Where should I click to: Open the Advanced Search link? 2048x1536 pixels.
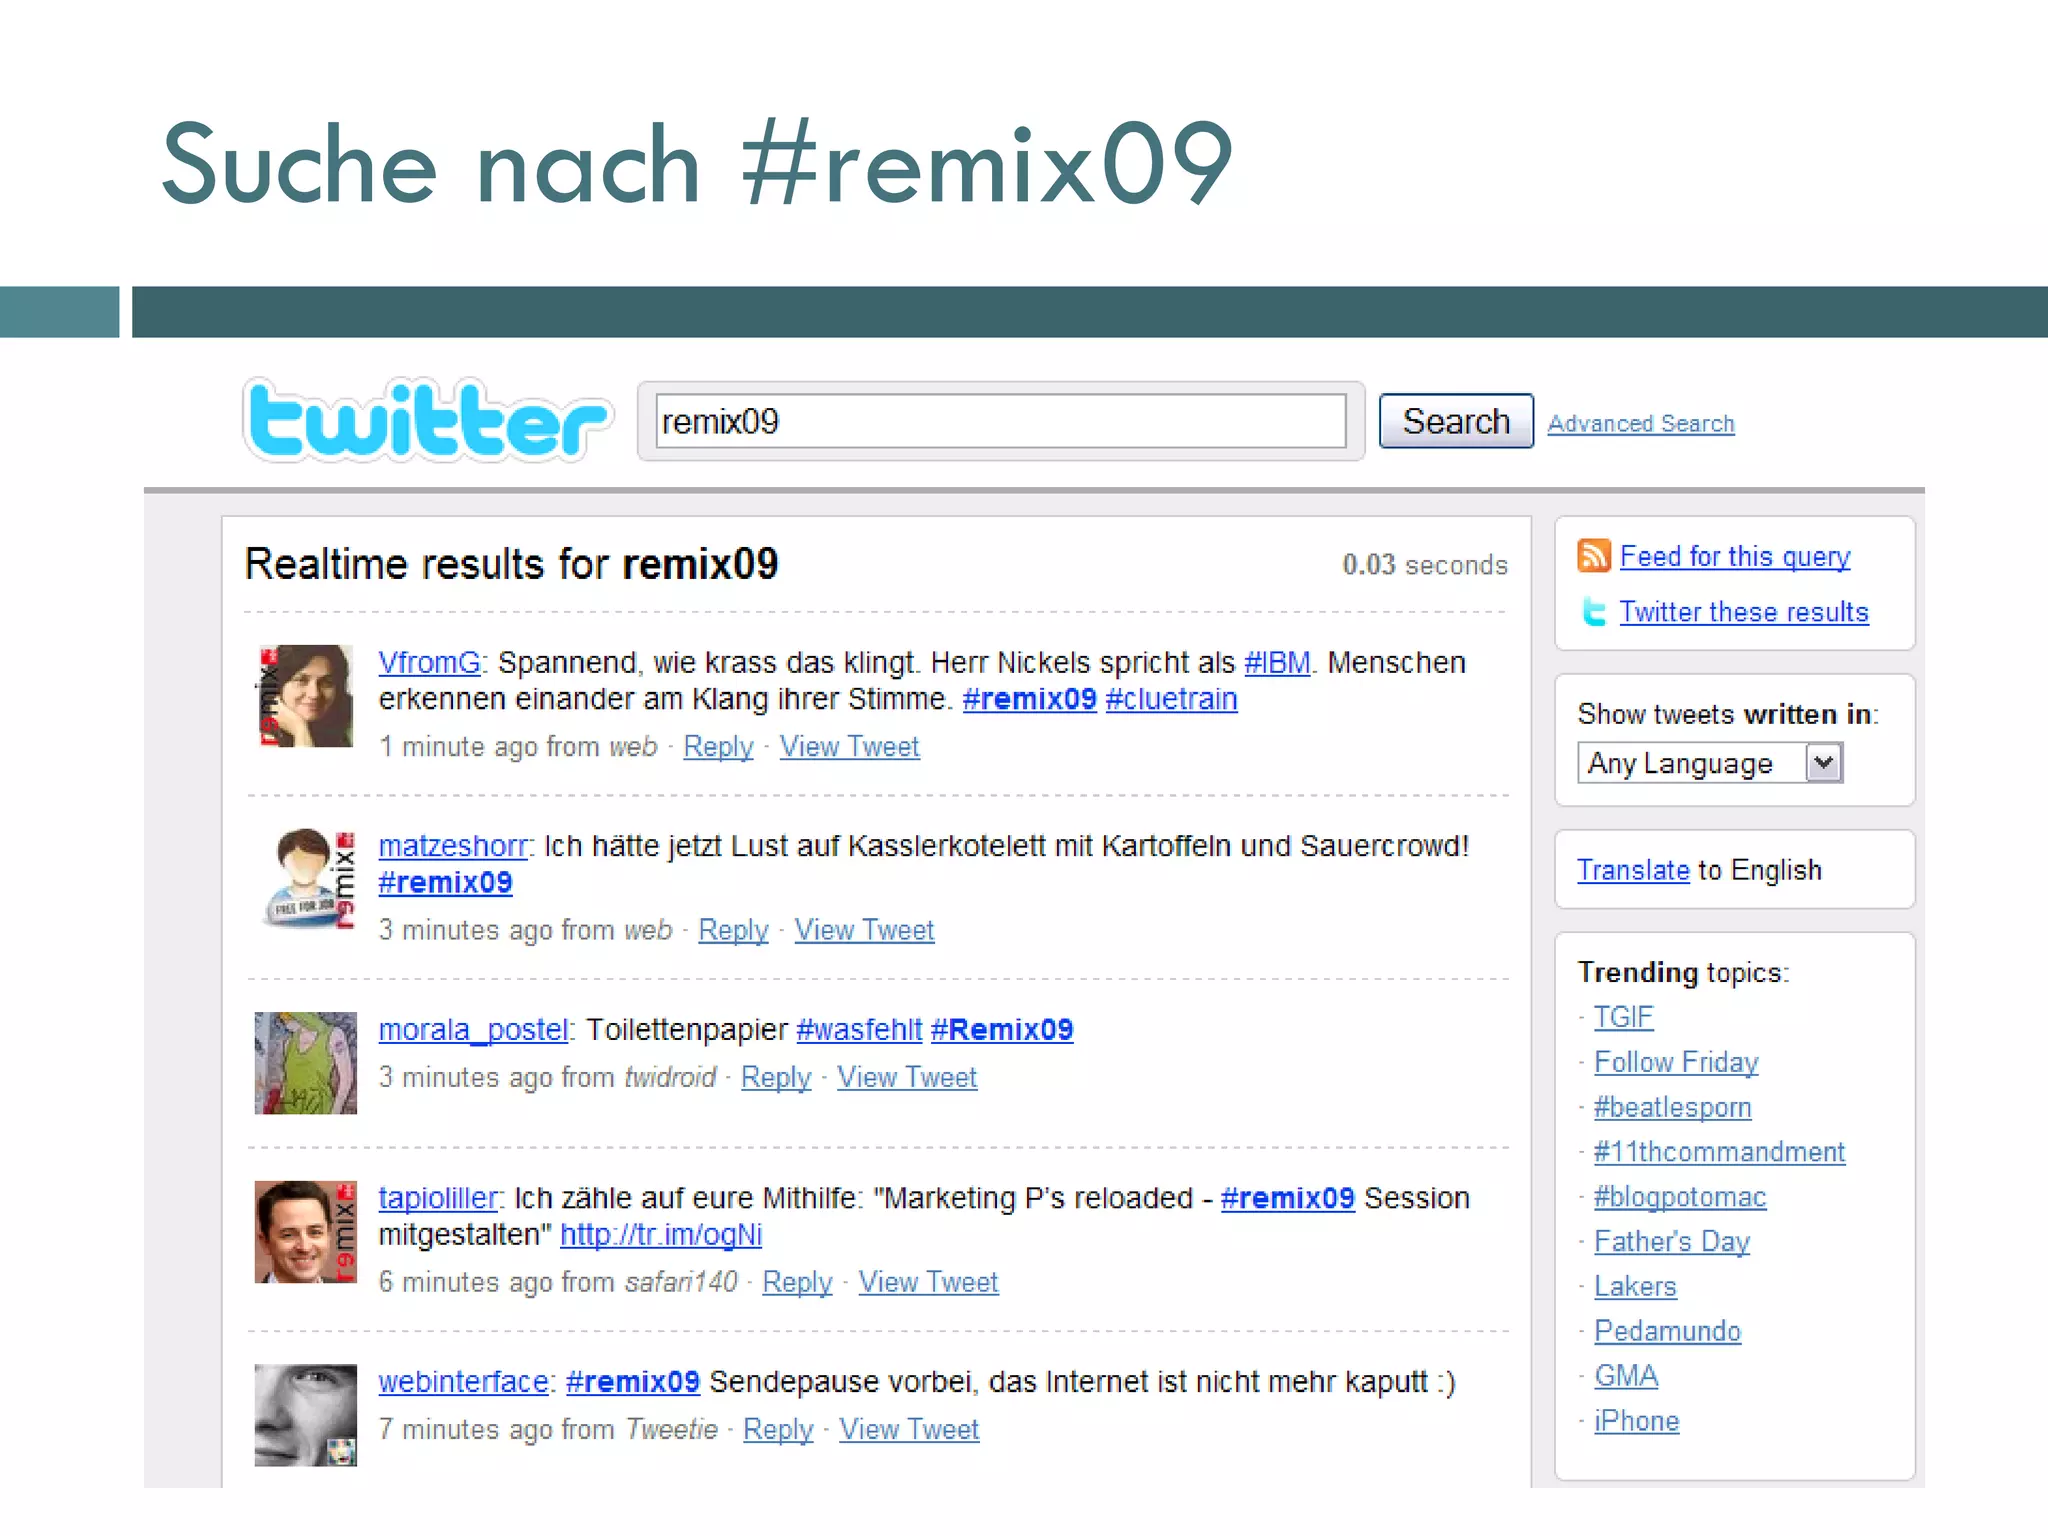1641,424
